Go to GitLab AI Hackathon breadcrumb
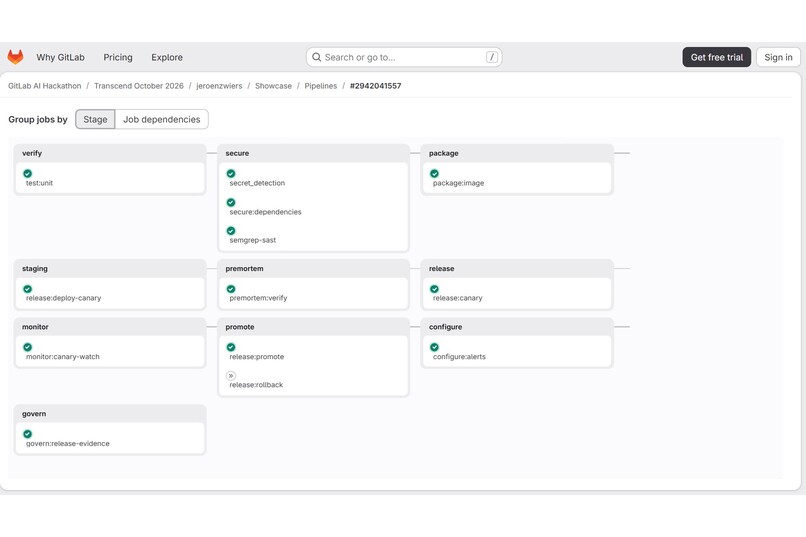 (x=45, y=86)
